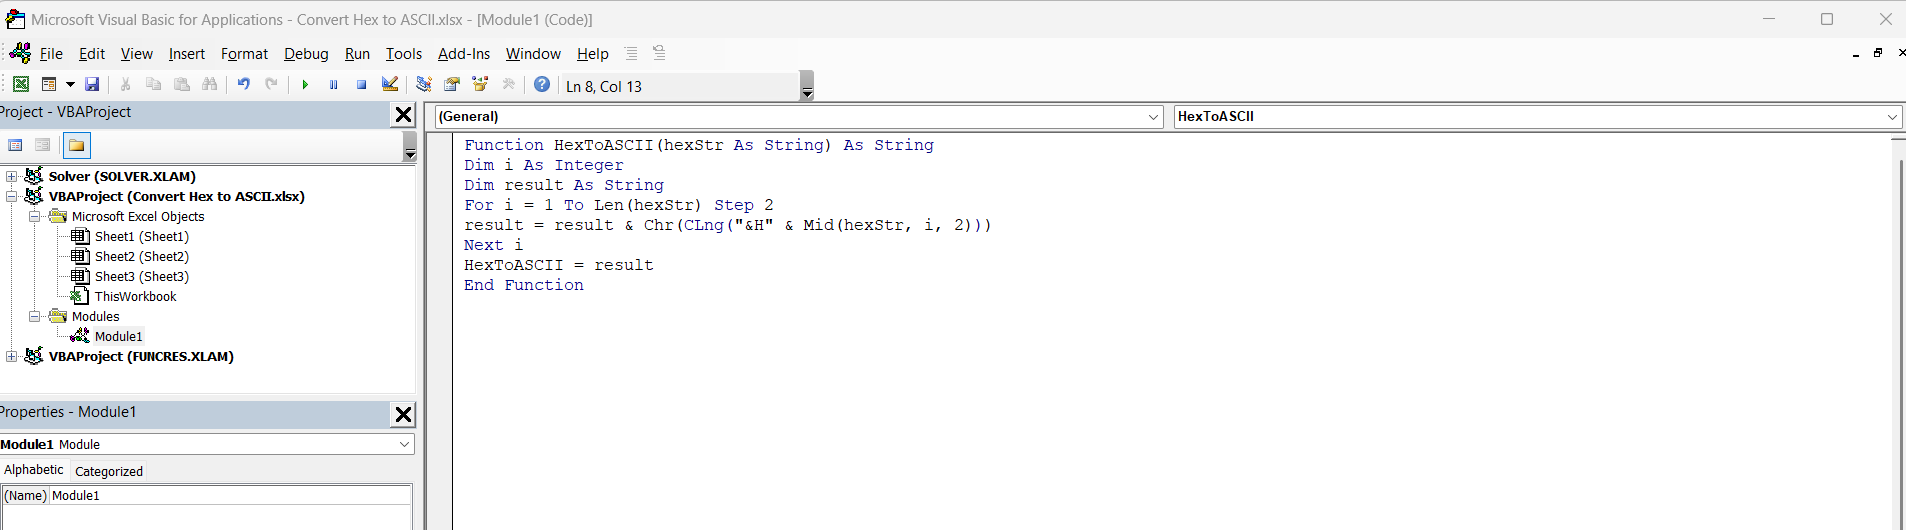The width and height of the screenshot is (1906, 530).
Task: Collapse the Microsoft Excel Objects folder
Action: pyautogui.click(x=35, y=217)
